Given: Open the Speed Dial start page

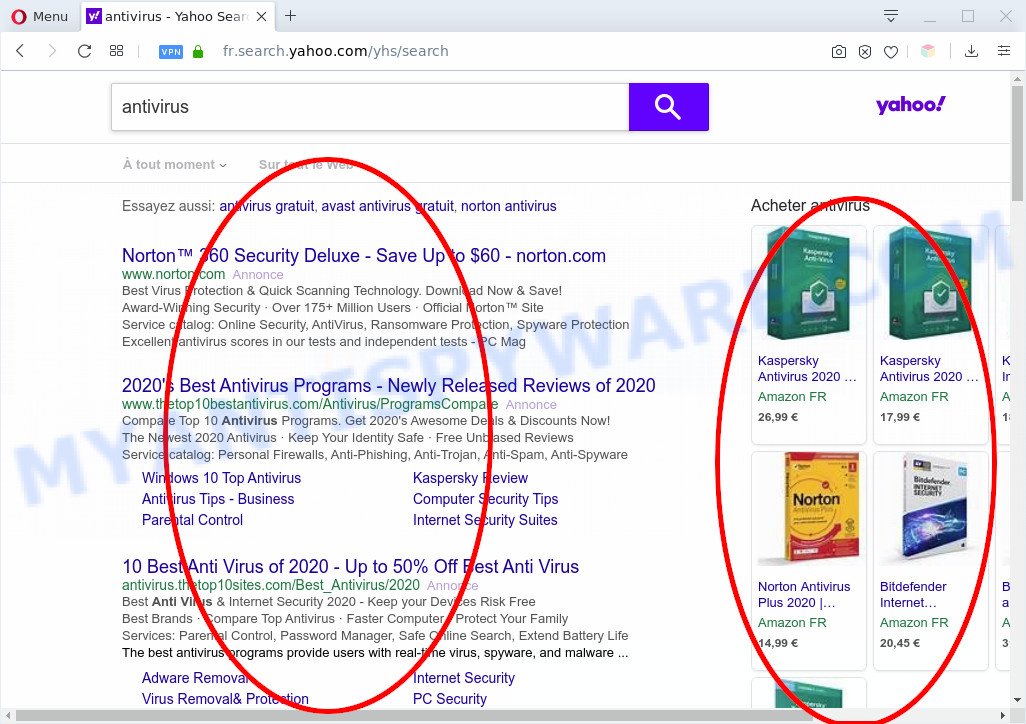Looking at the screenshot, I should (116, 51).
